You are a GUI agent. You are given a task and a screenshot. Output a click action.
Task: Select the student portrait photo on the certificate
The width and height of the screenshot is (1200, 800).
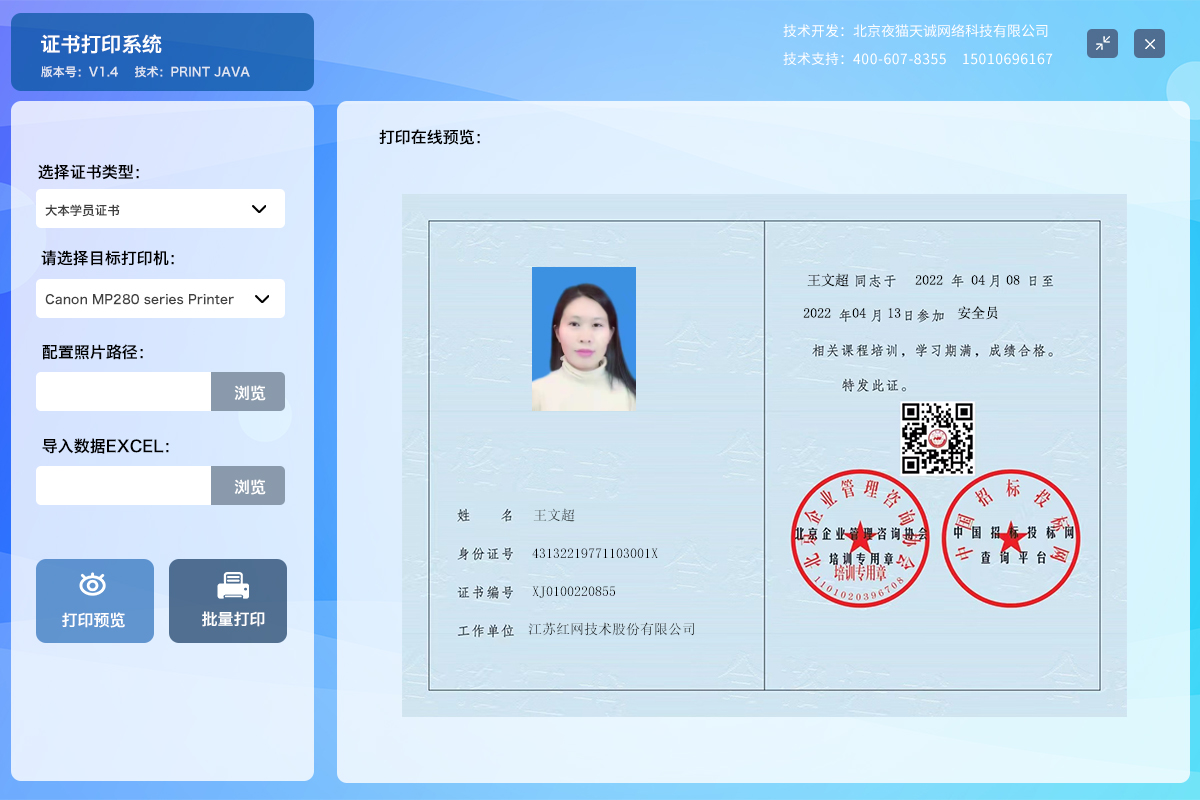(x=583, y=337)
